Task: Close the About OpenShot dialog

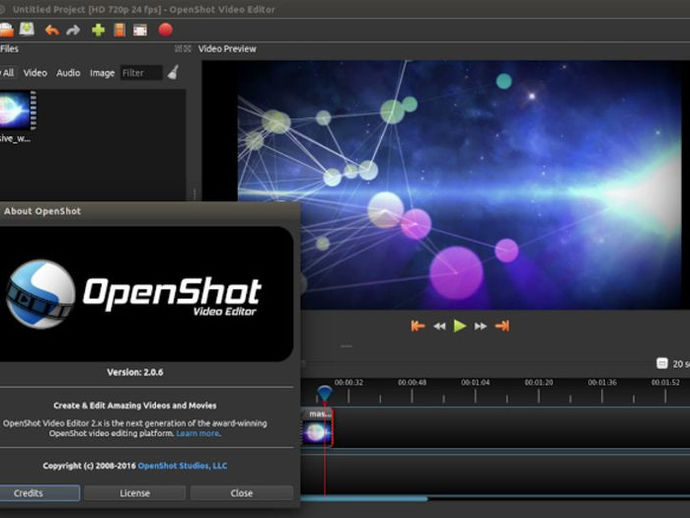Action: click(x=242, y=493)
